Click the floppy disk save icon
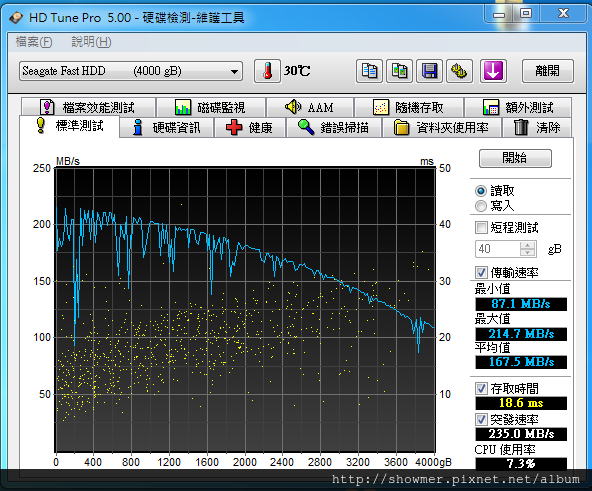 click(x=429, y=71)
